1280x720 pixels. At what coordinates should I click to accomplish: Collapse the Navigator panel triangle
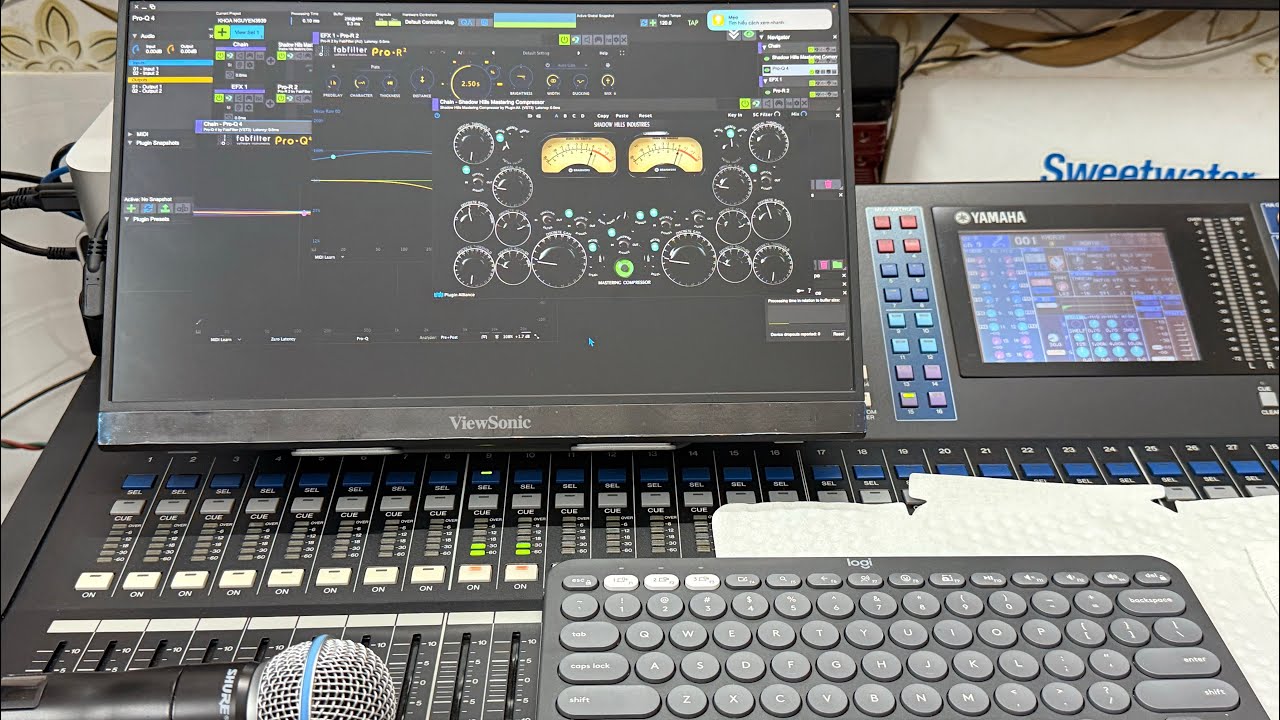pyautogui.click(x=762, y=37)
